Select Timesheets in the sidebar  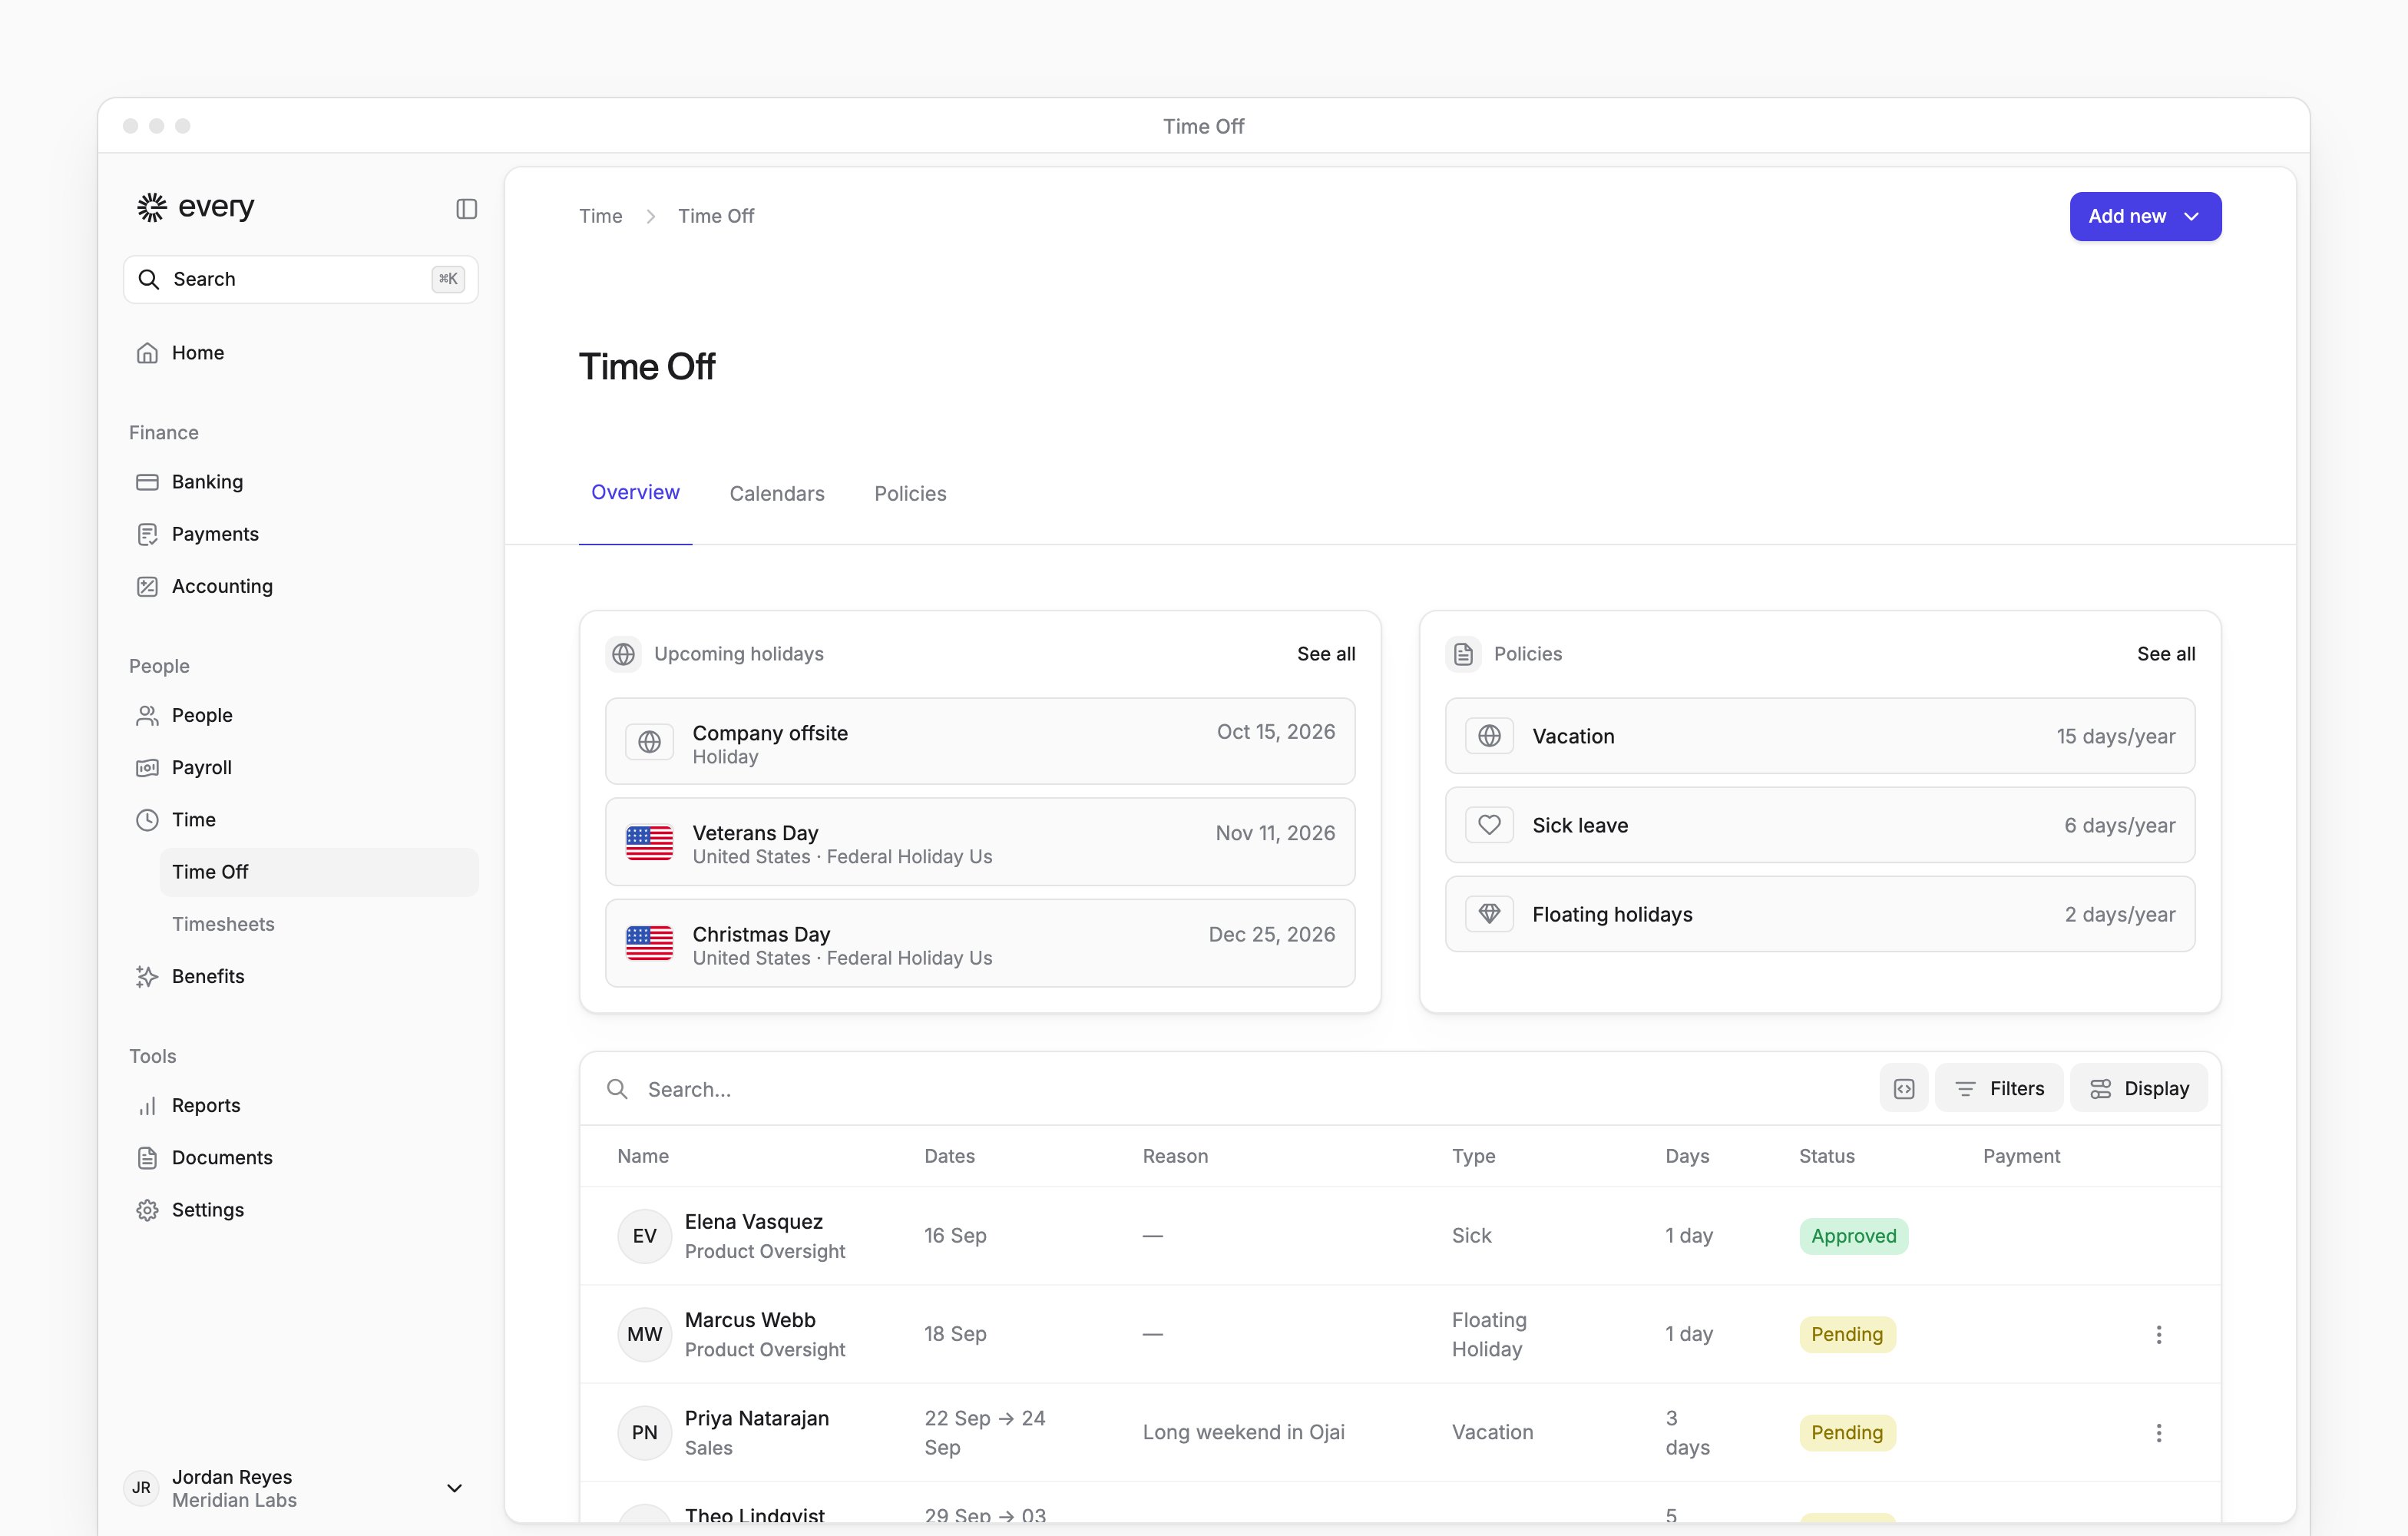tap(319, 924)
